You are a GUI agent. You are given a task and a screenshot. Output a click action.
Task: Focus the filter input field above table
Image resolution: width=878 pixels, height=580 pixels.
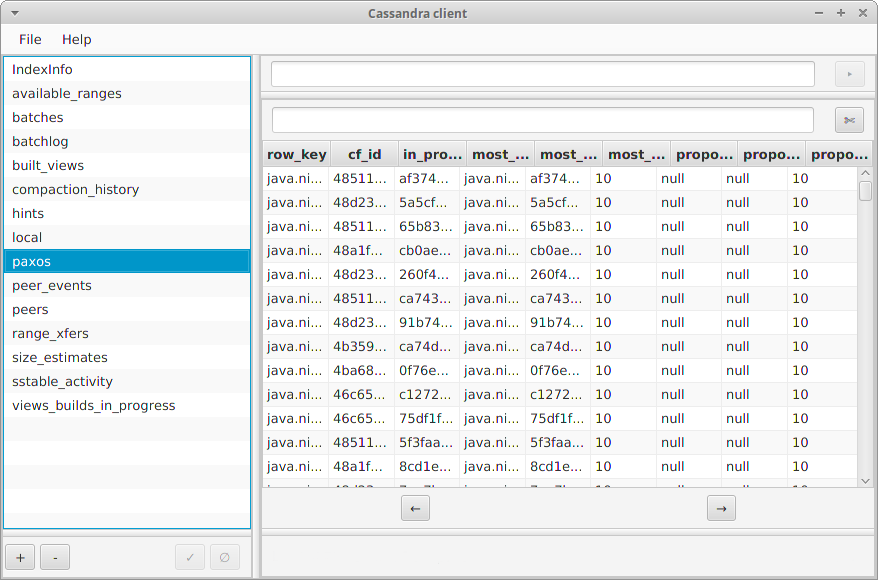point(543,120)
